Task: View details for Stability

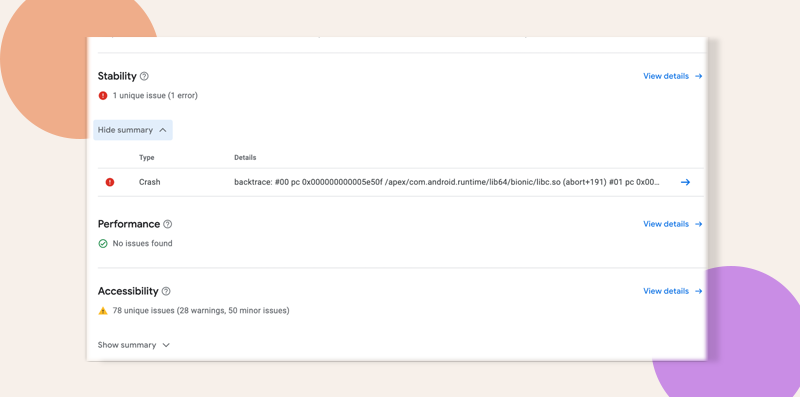Action: 672,76
